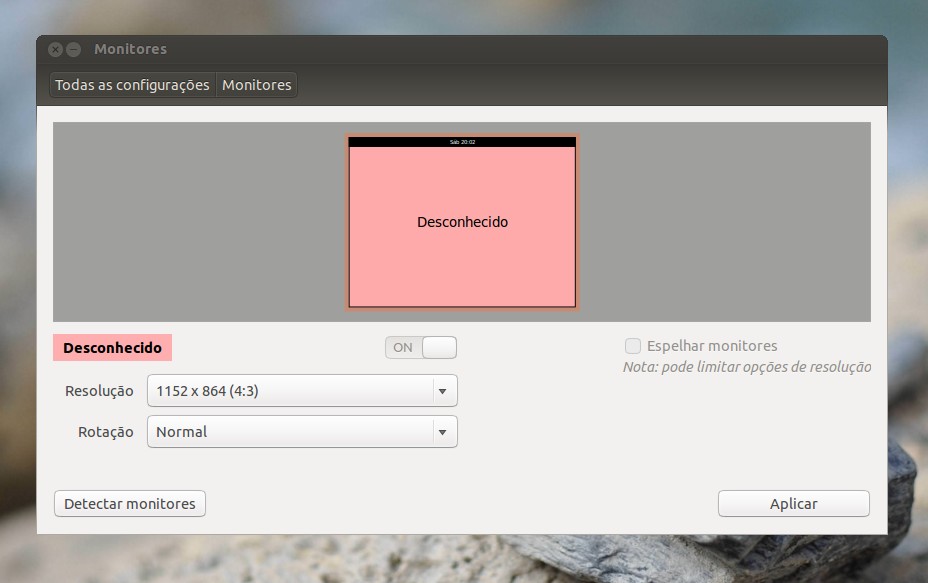
Task: Click the black top bar in monitor preview
Action: coord(462,142)
